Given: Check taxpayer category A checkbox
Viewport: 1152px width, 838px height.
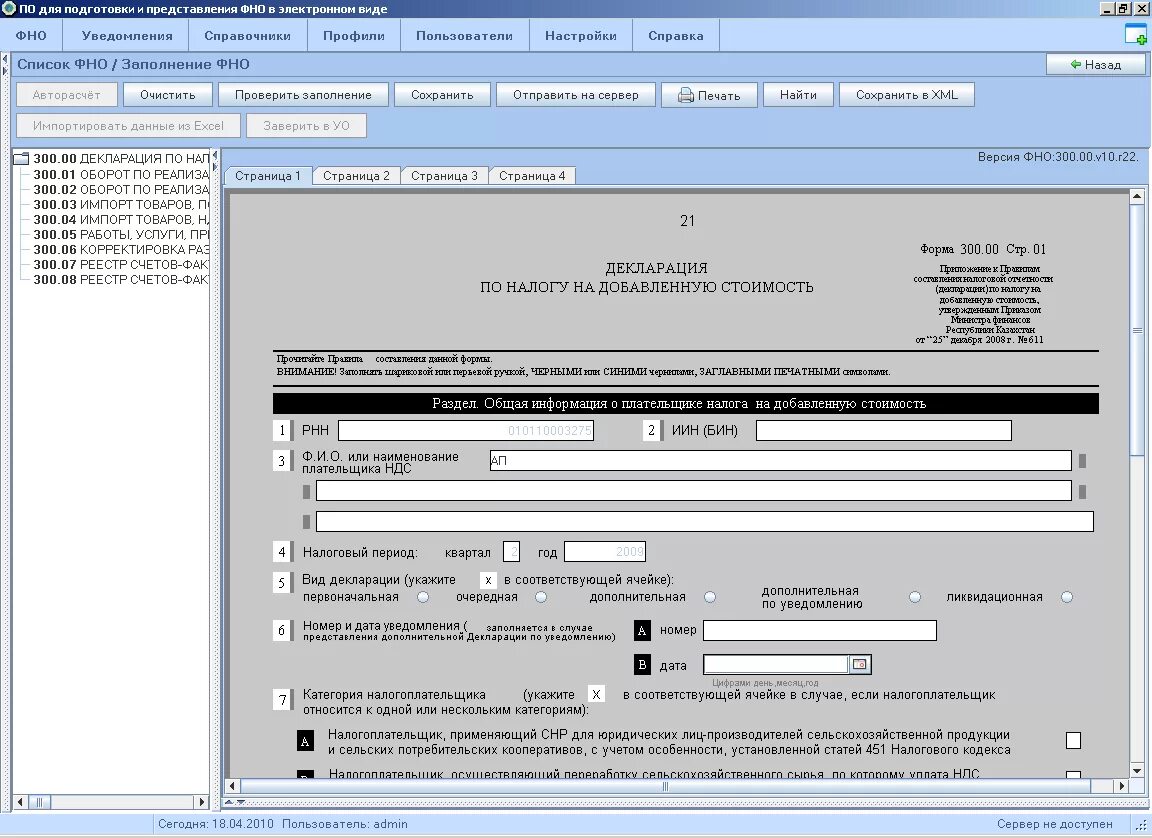Looking at the screenshot, I should (1073, 740).
